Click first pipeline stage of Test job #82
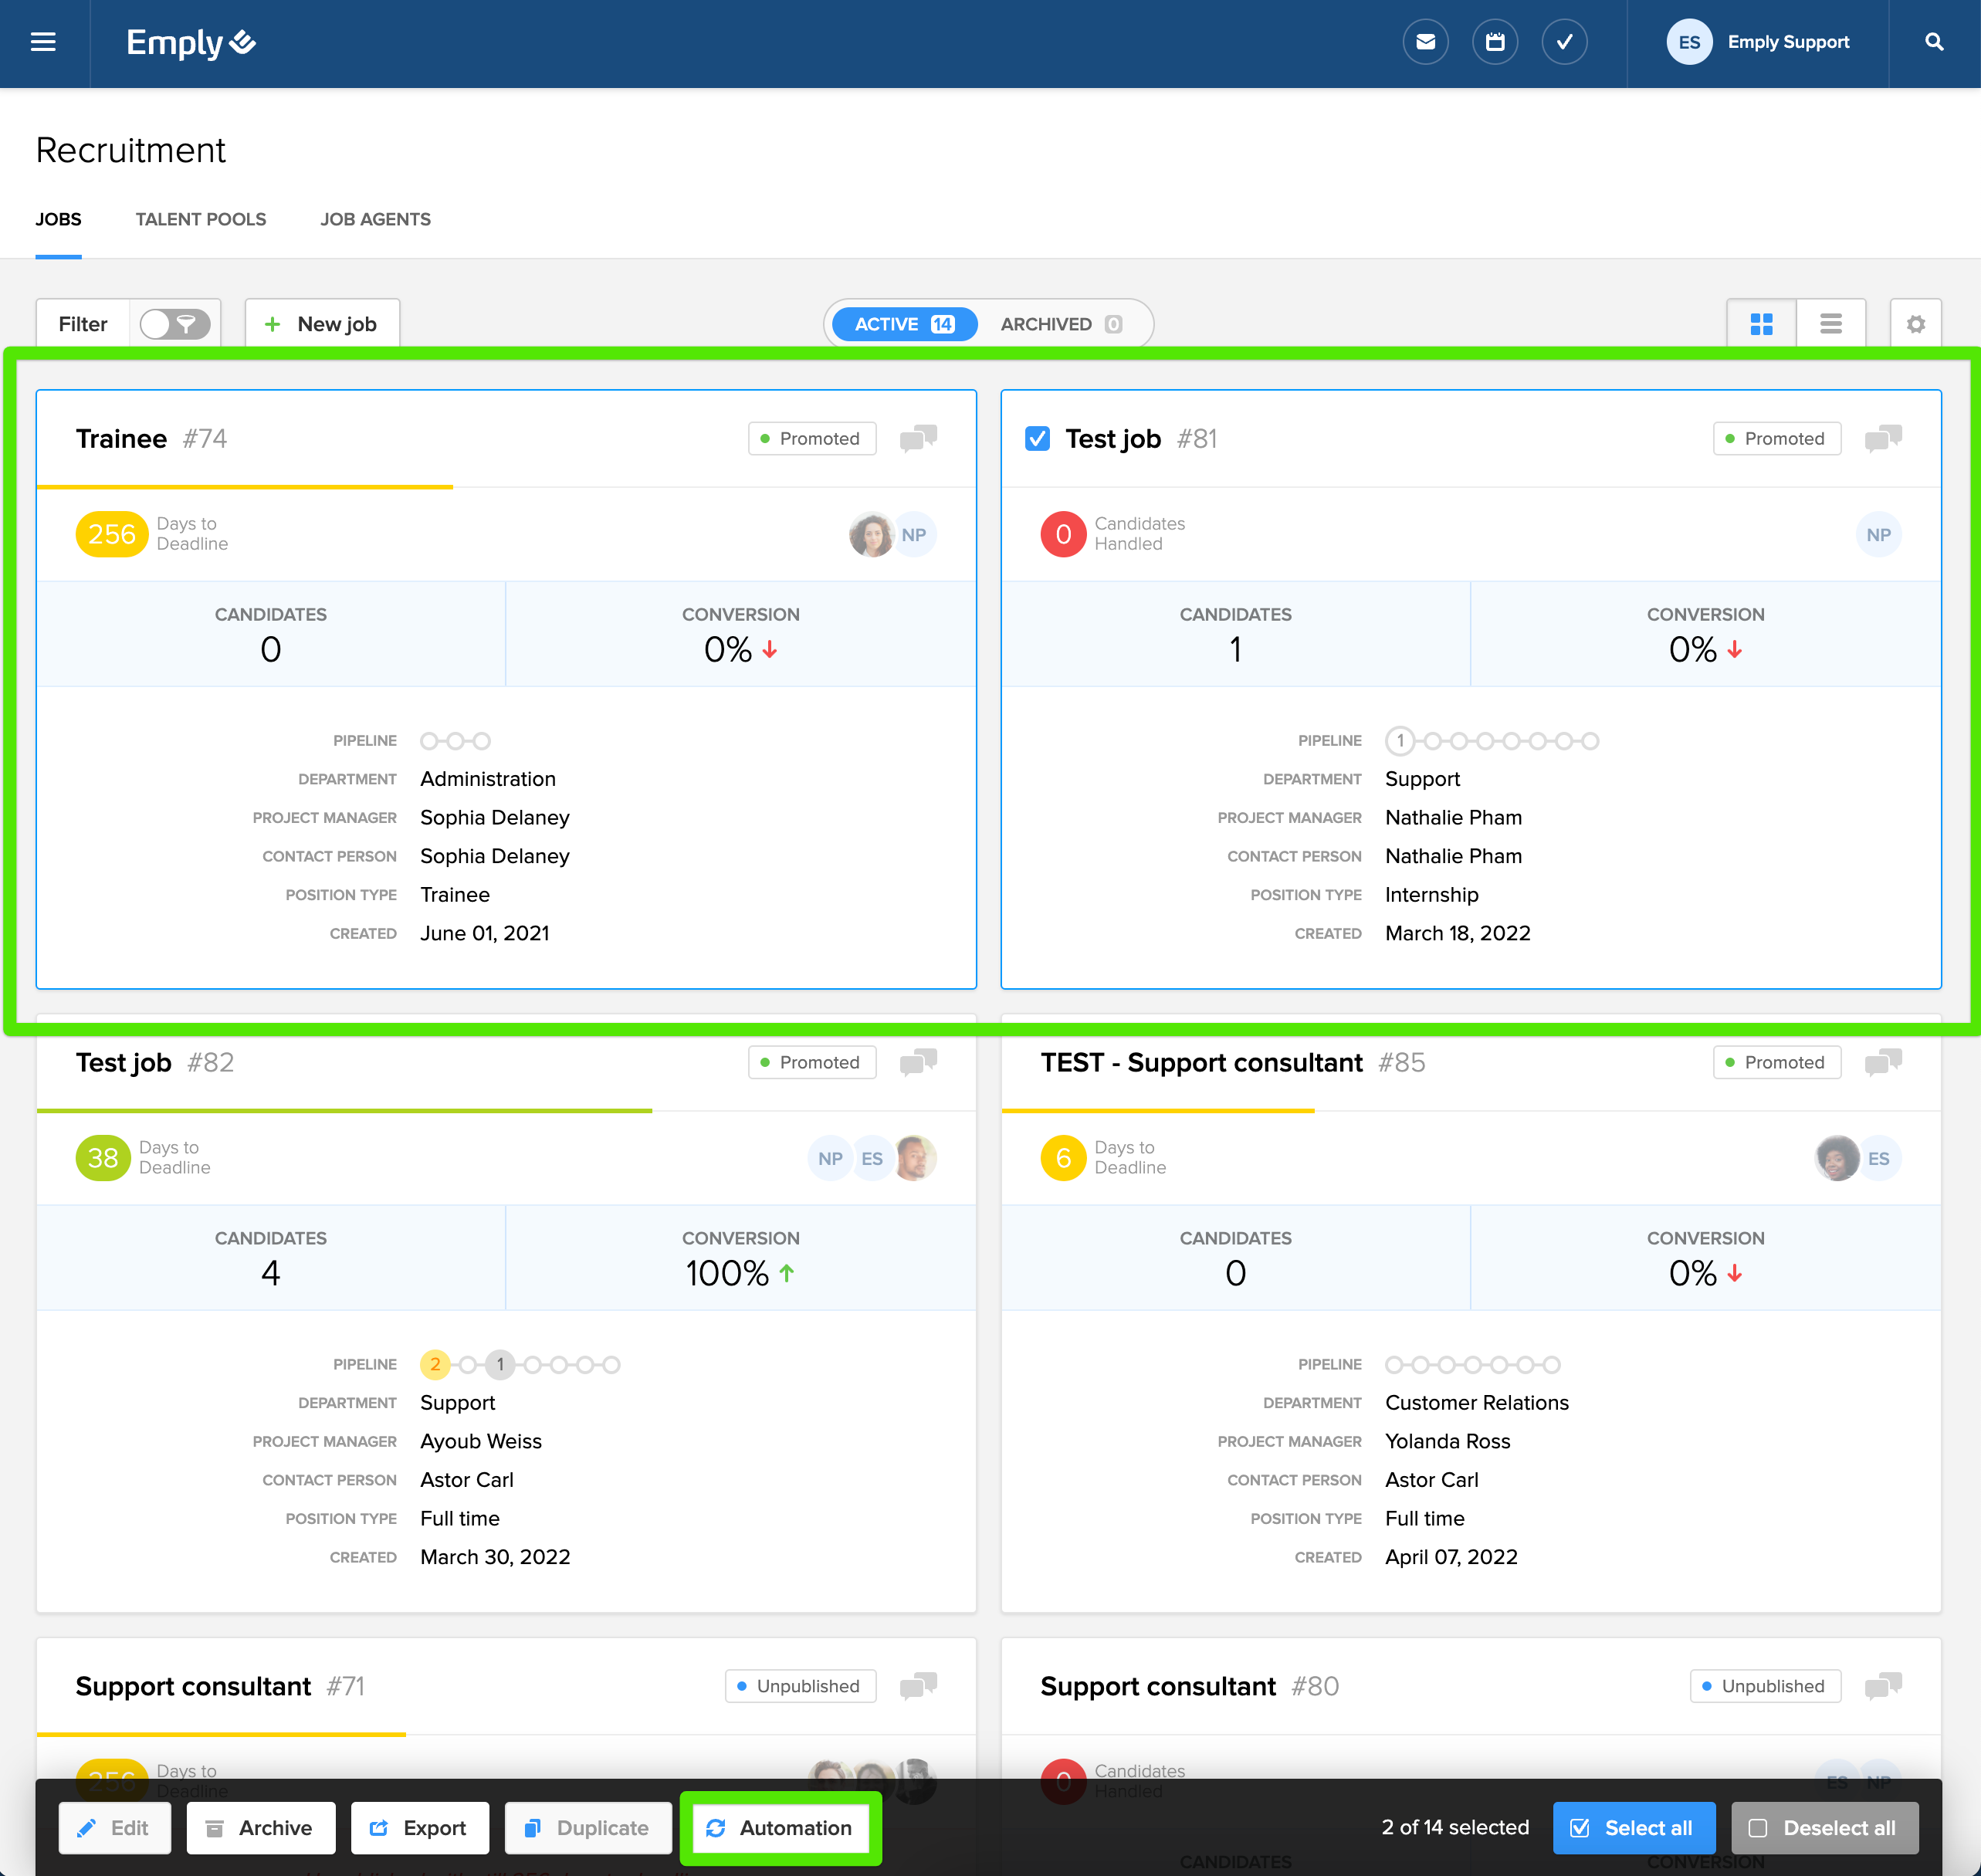The image size is (1981, 1876). tap(435, 1364)
